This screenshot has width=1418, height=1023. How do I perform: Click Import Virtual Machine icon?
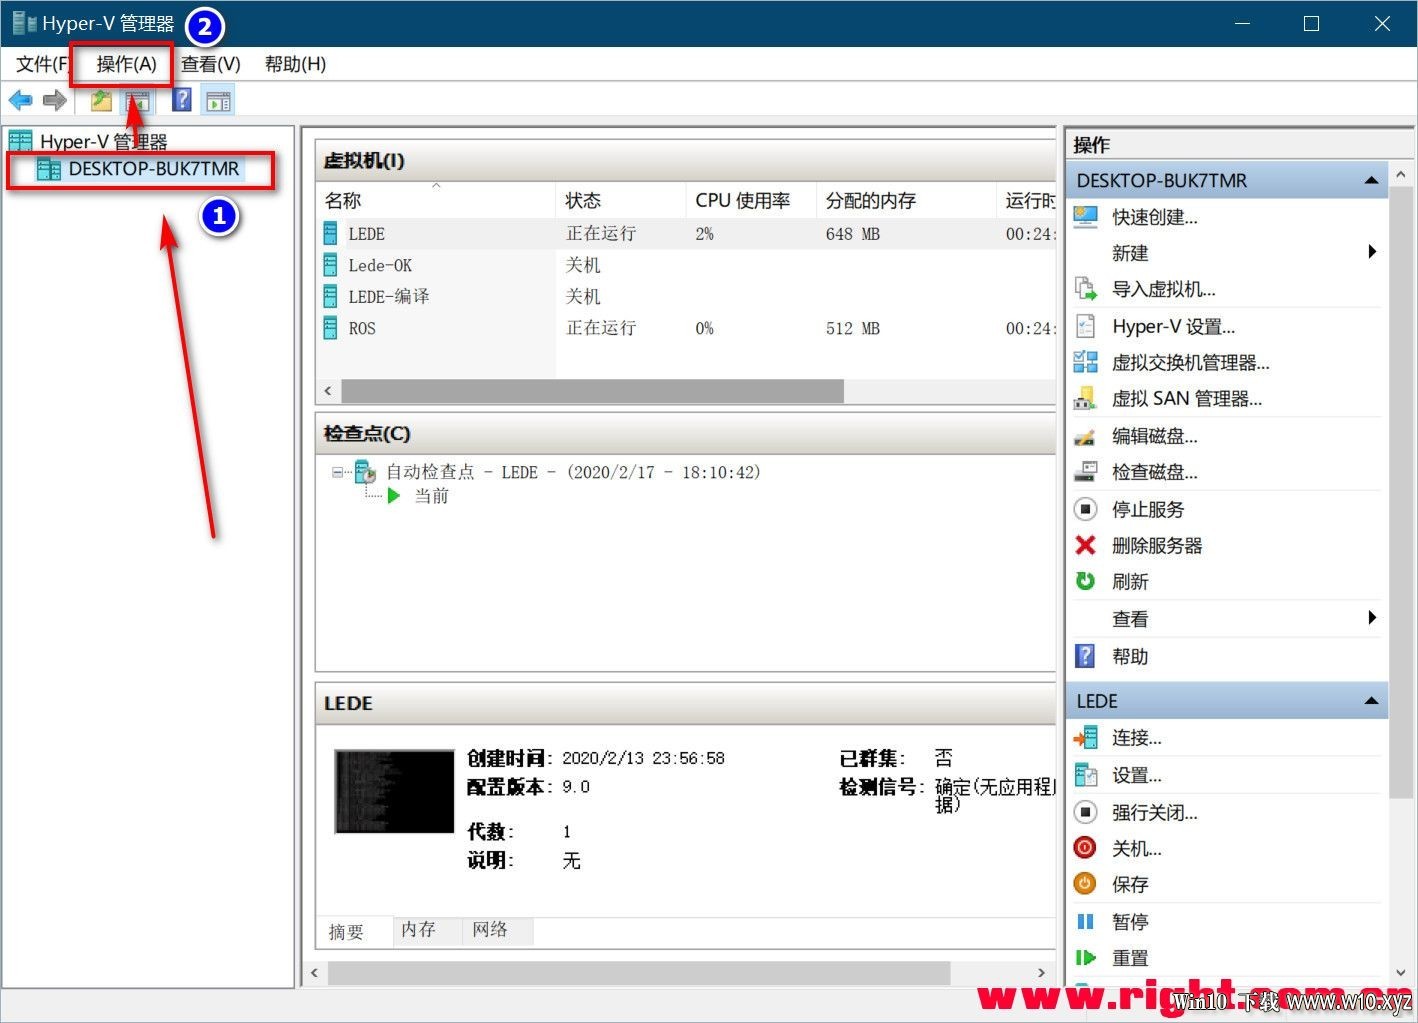[x=1085, y=289]
